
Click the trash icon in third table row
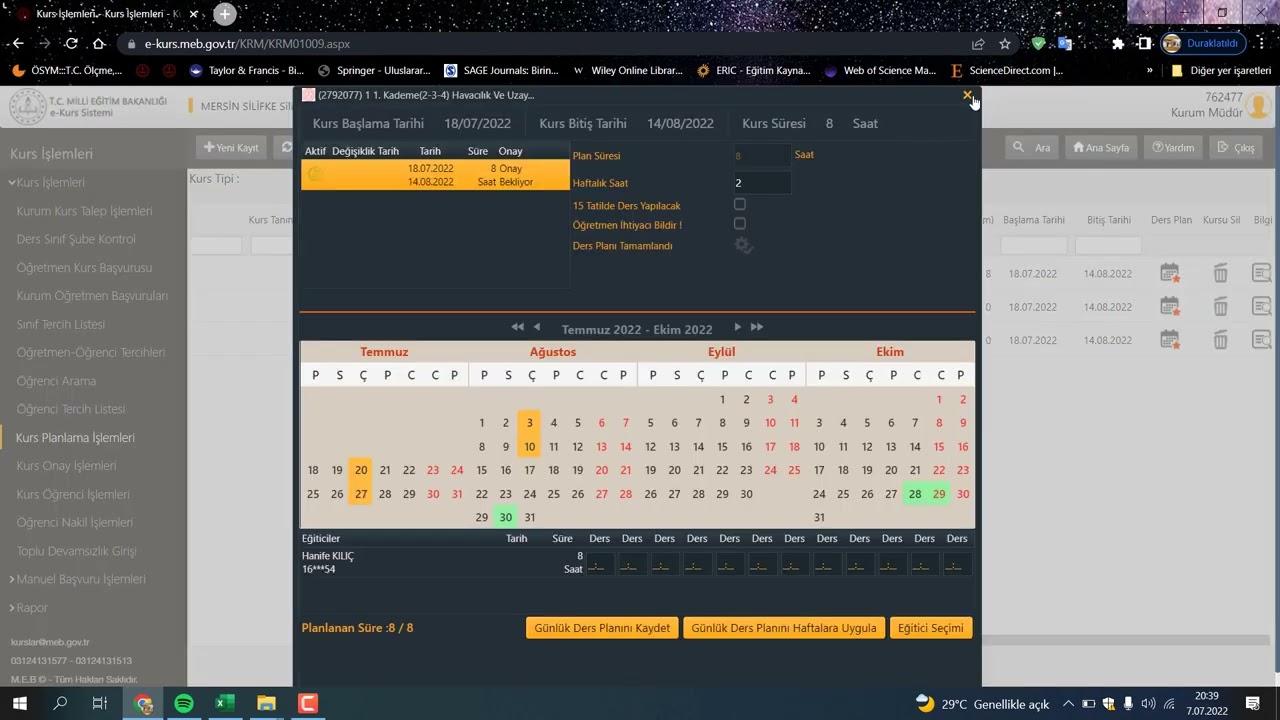(1220, 340)
